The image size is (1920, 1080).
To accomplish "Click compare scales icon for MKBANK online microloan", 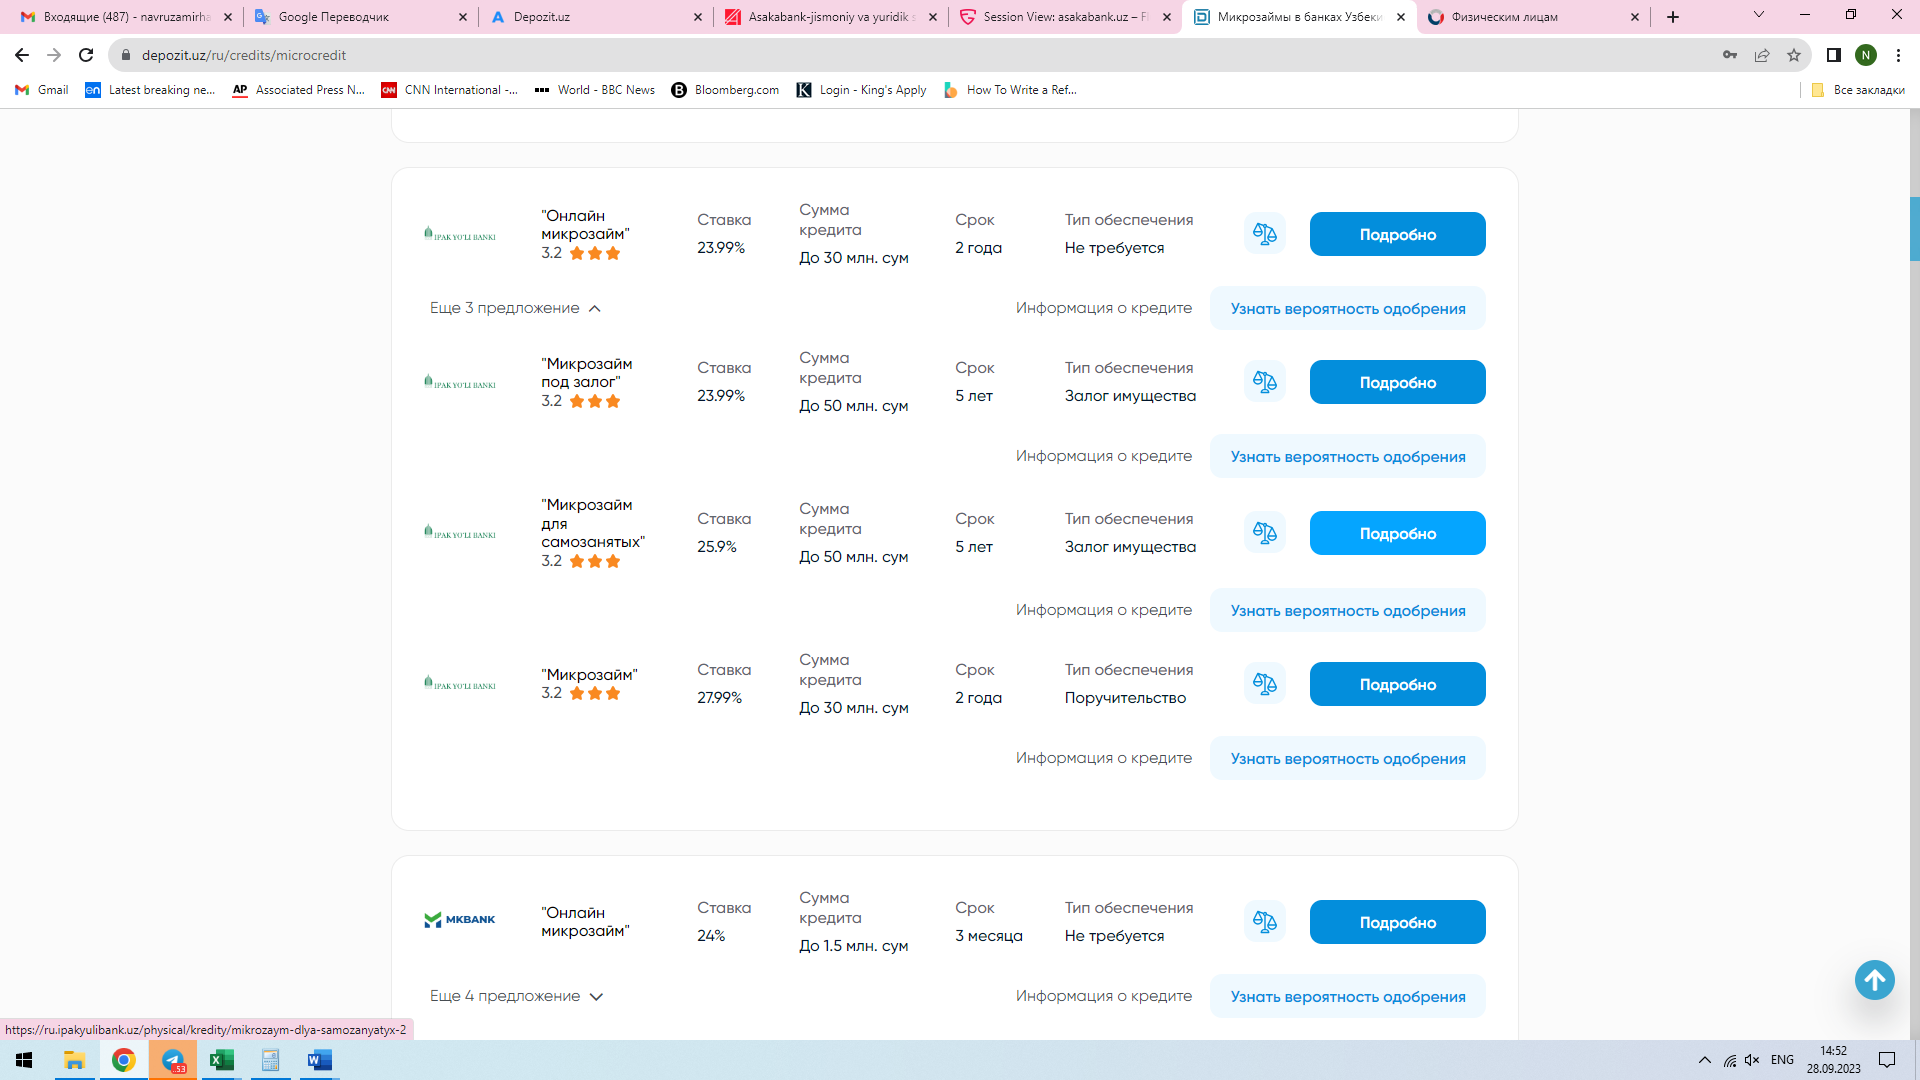I will pos(1265,922).
